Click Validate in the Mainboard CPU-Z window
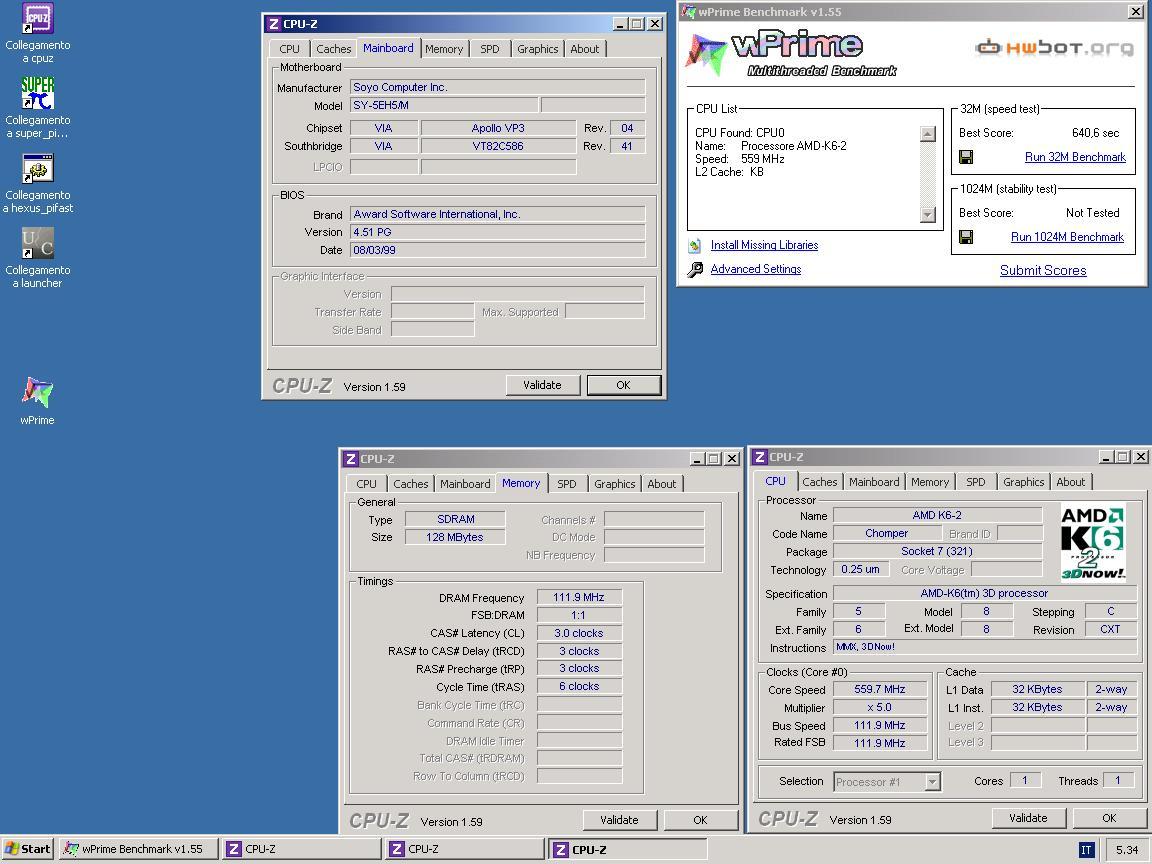The image size is (1152, 864). [x=542, y=385]
